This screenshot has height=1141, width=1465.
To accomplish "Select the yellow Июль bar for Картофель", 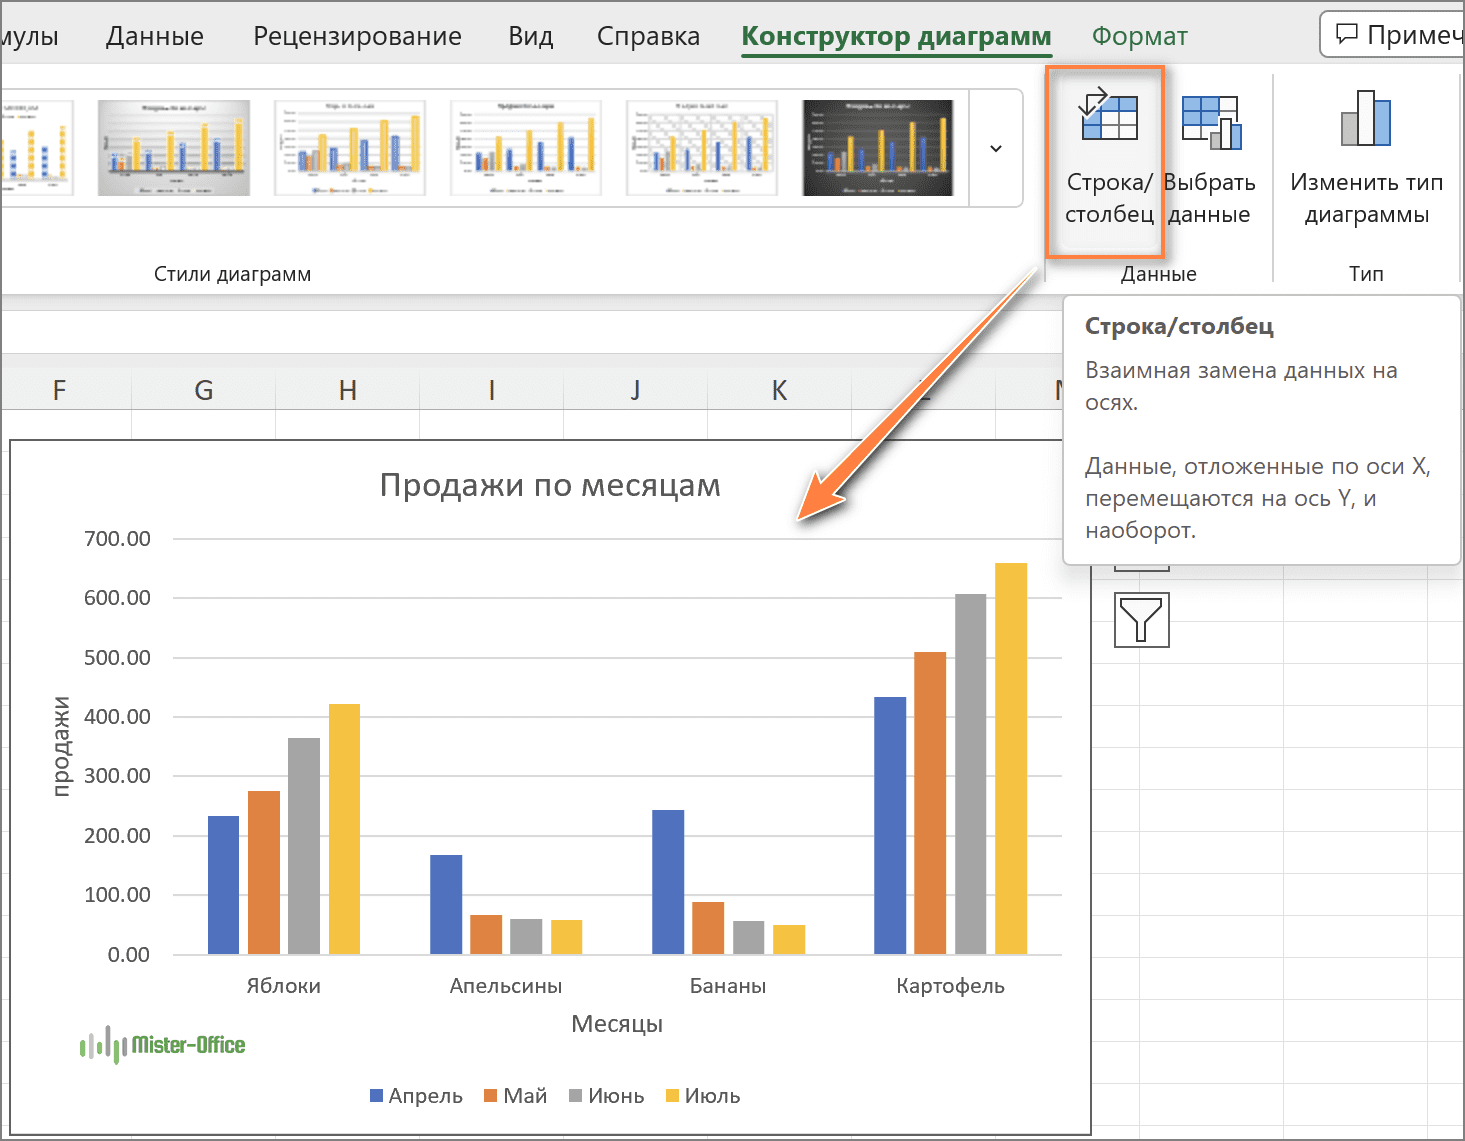I will (1011, 758).
